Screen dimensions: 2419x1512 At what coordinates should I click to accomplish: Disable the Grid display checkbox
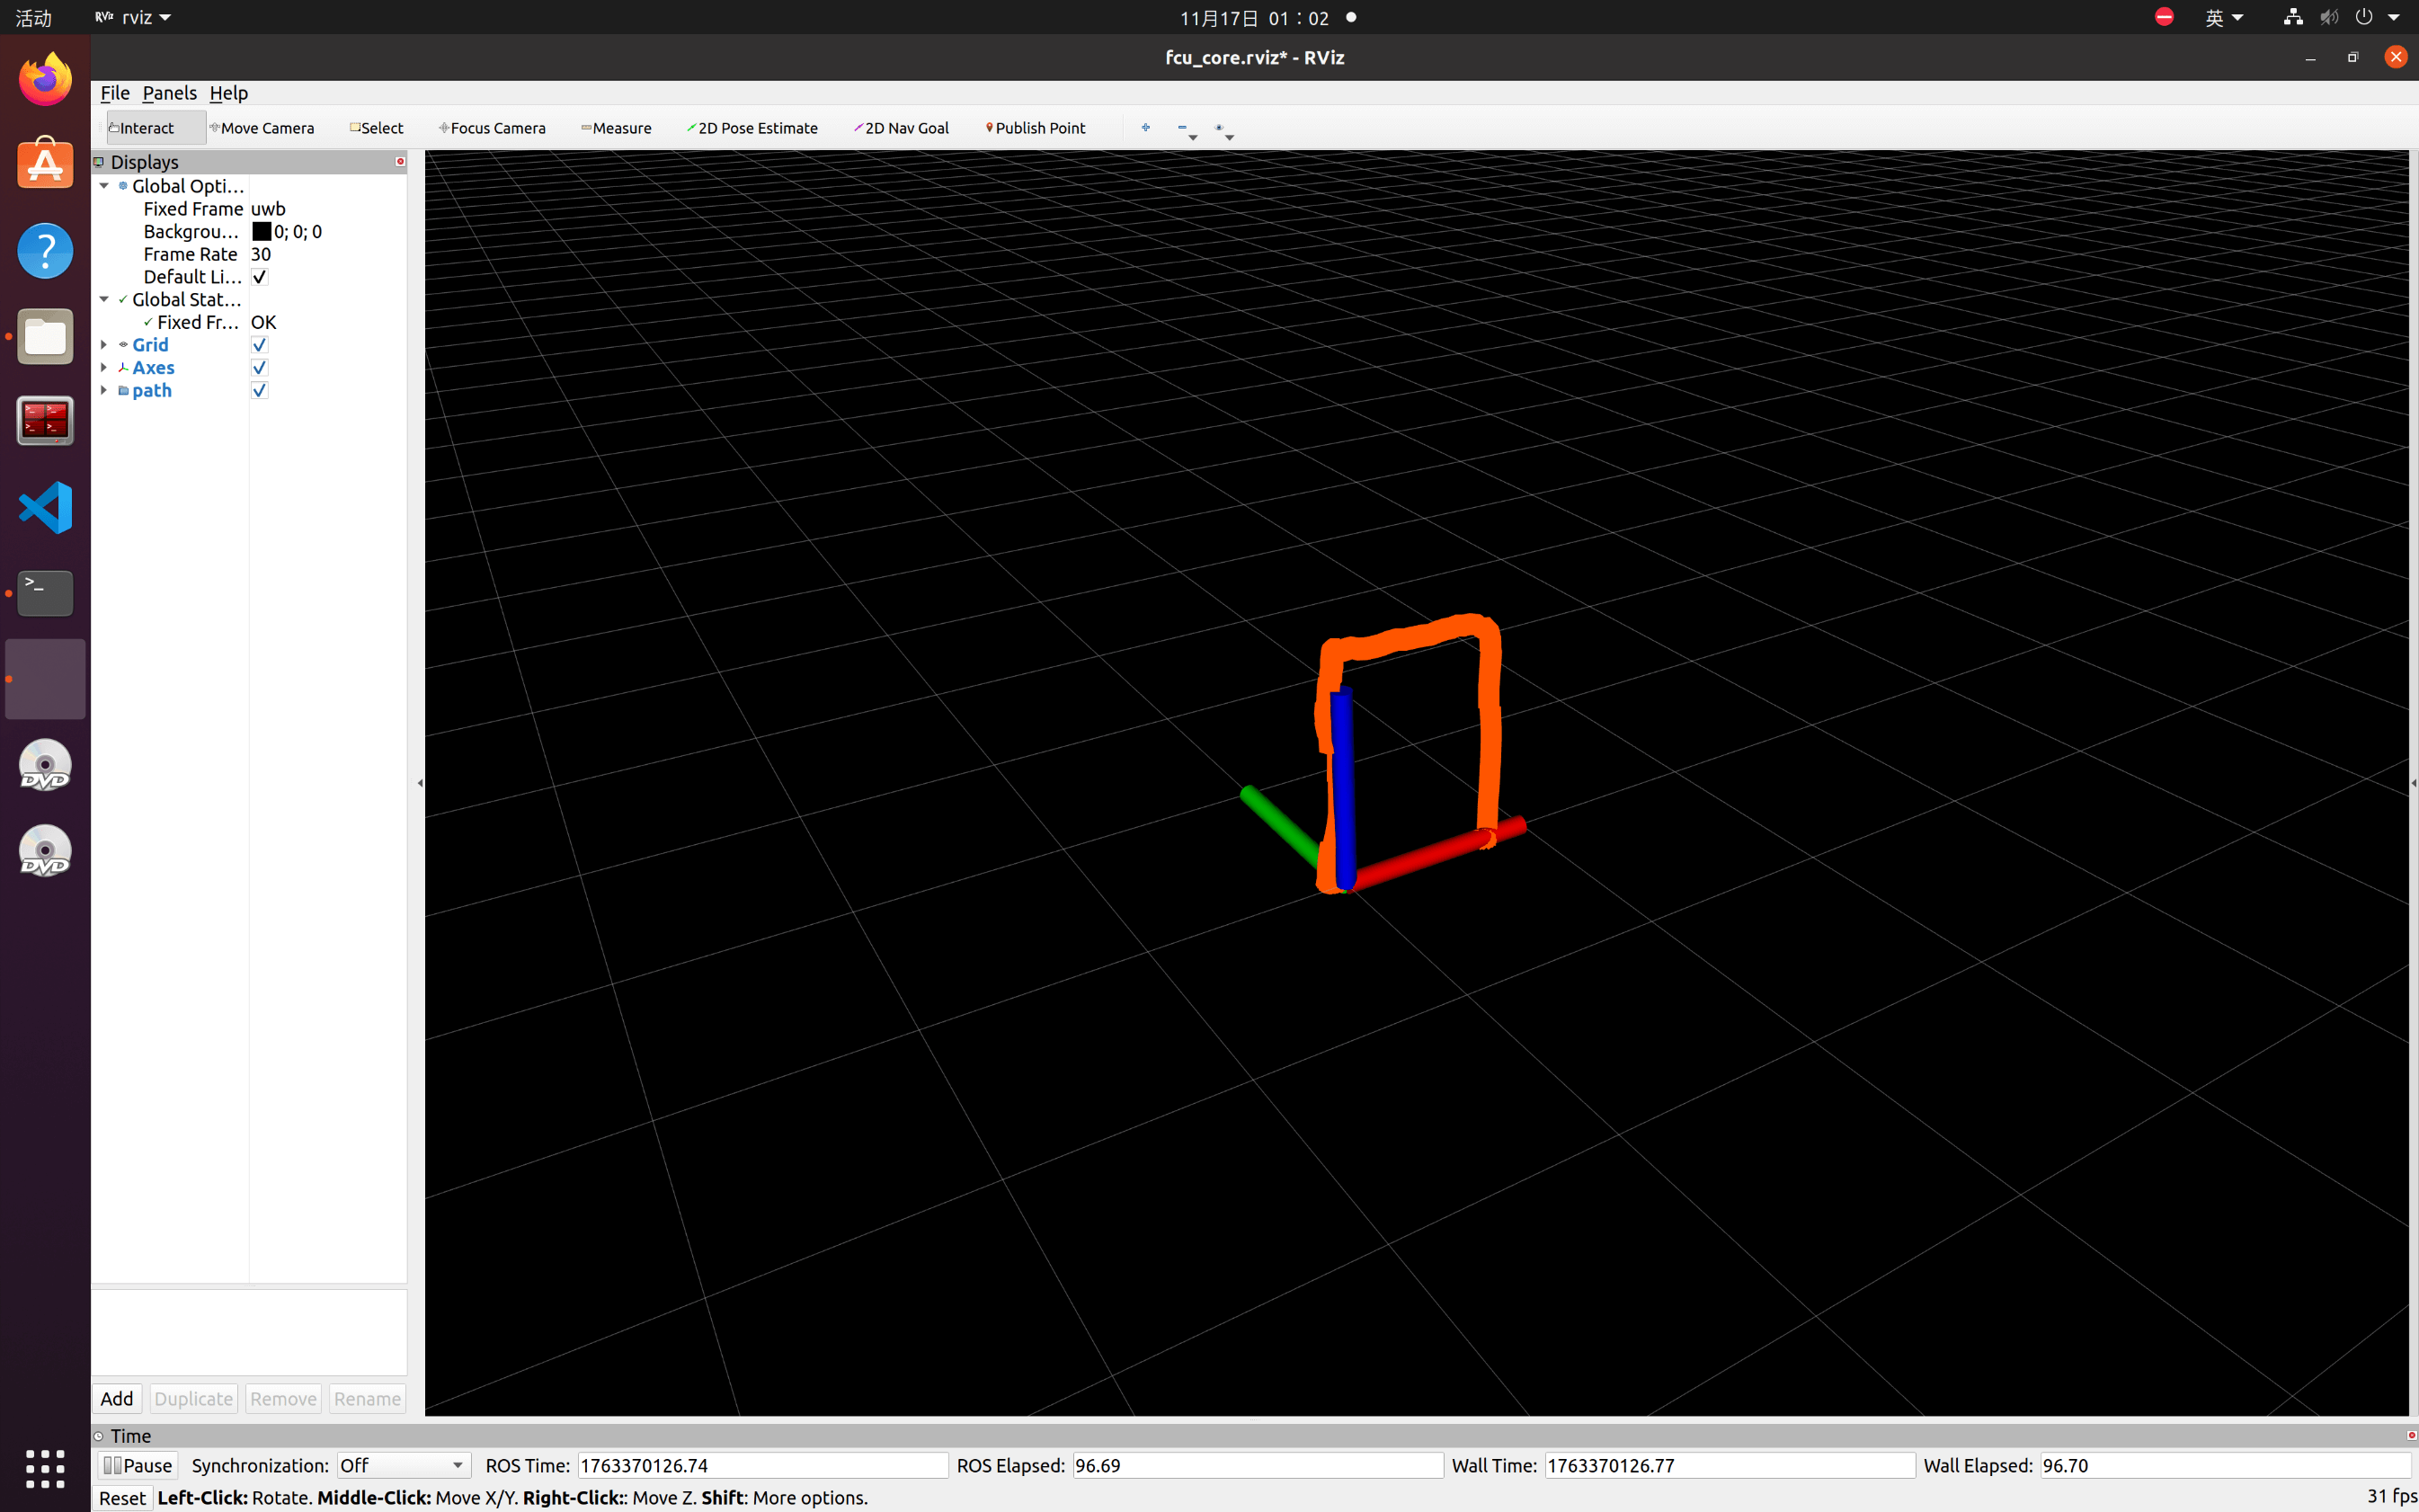tap(260, 345)
